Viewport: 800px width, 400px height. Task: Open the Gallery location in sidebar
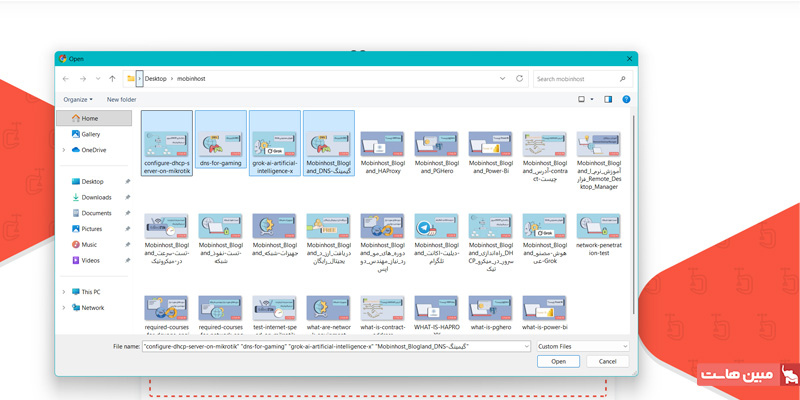[x=90, y=134]
